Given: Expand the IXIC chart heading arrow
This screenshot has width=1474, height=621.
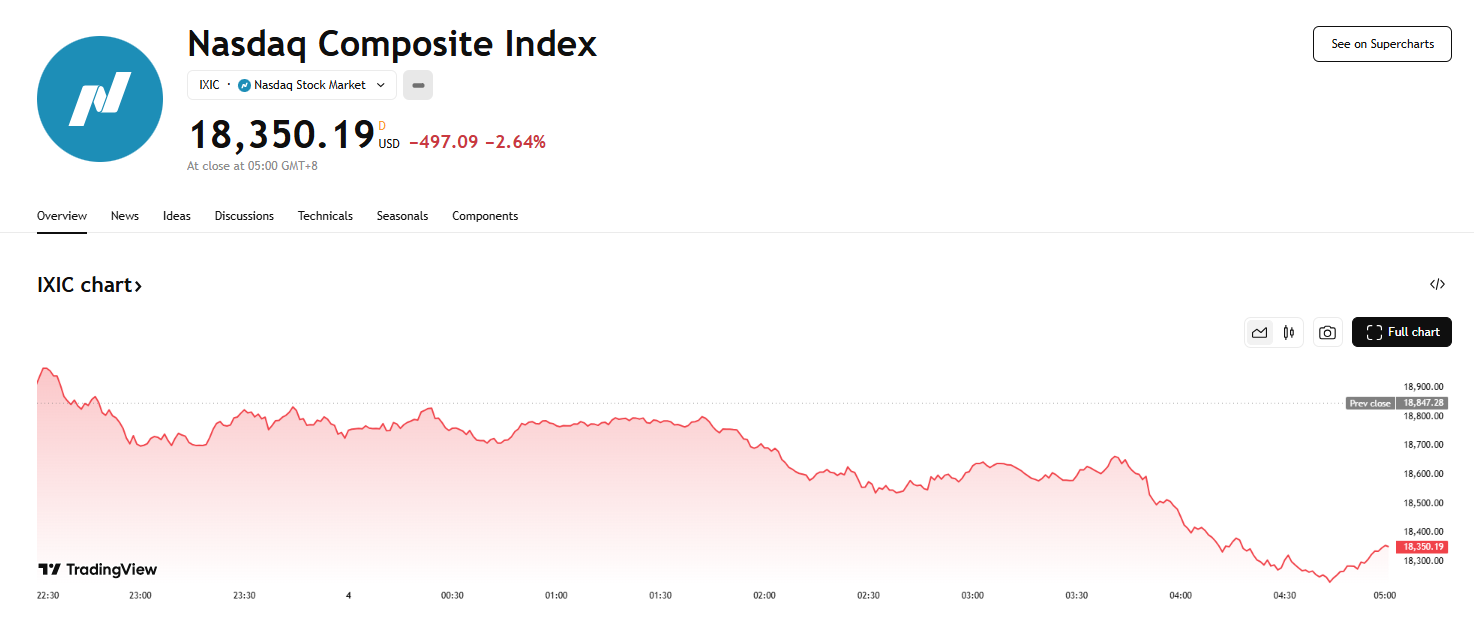Looking at the screenshot, I should [x=138, y=286].
